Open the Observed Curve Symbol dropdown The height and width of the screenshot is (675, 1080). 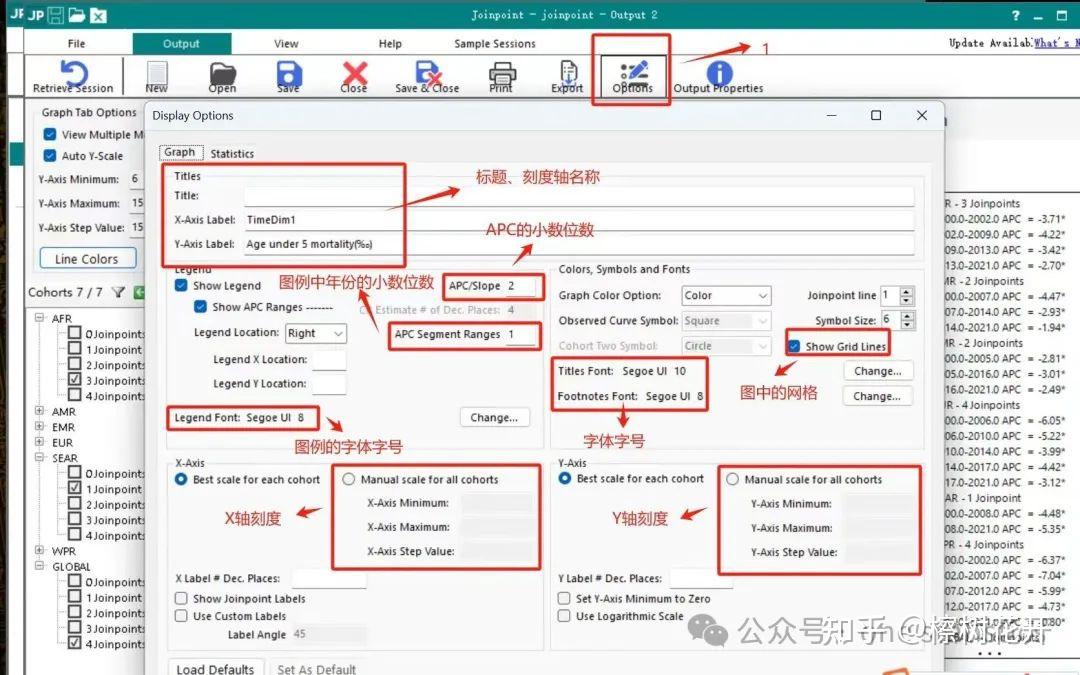(x=726, y=320)
